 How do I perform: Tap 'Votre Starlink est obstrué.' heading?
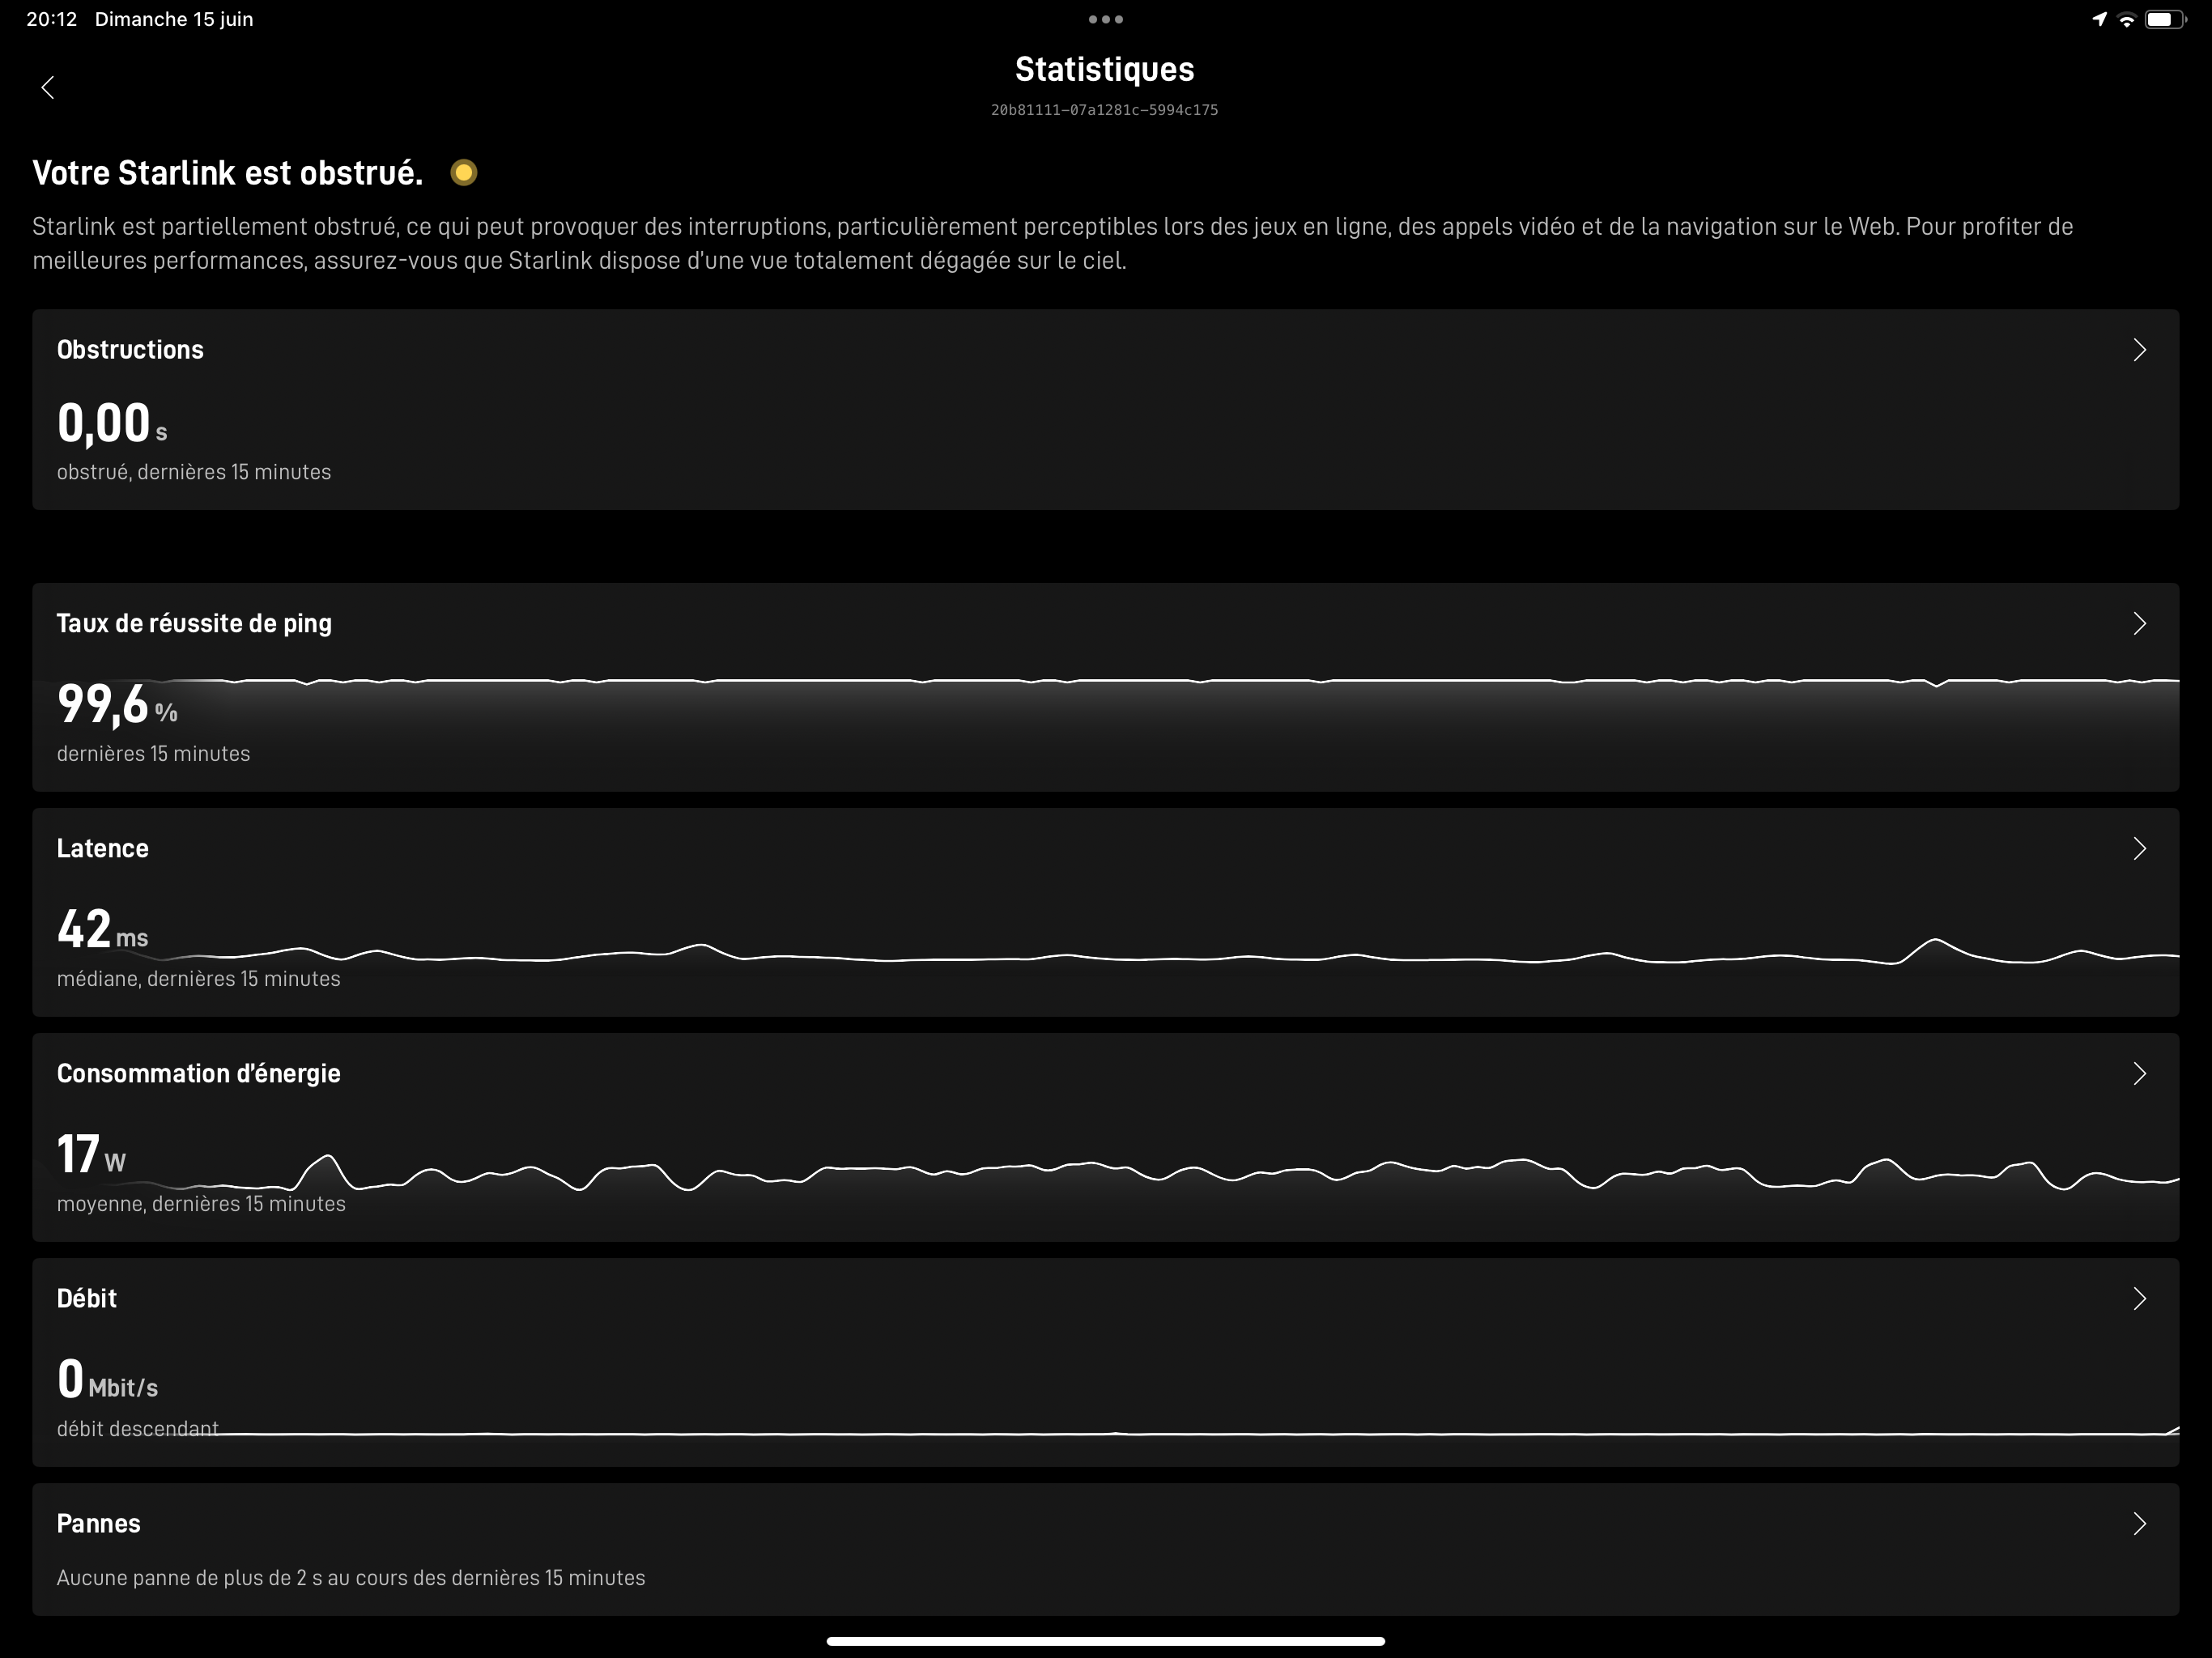pos(228,173)
